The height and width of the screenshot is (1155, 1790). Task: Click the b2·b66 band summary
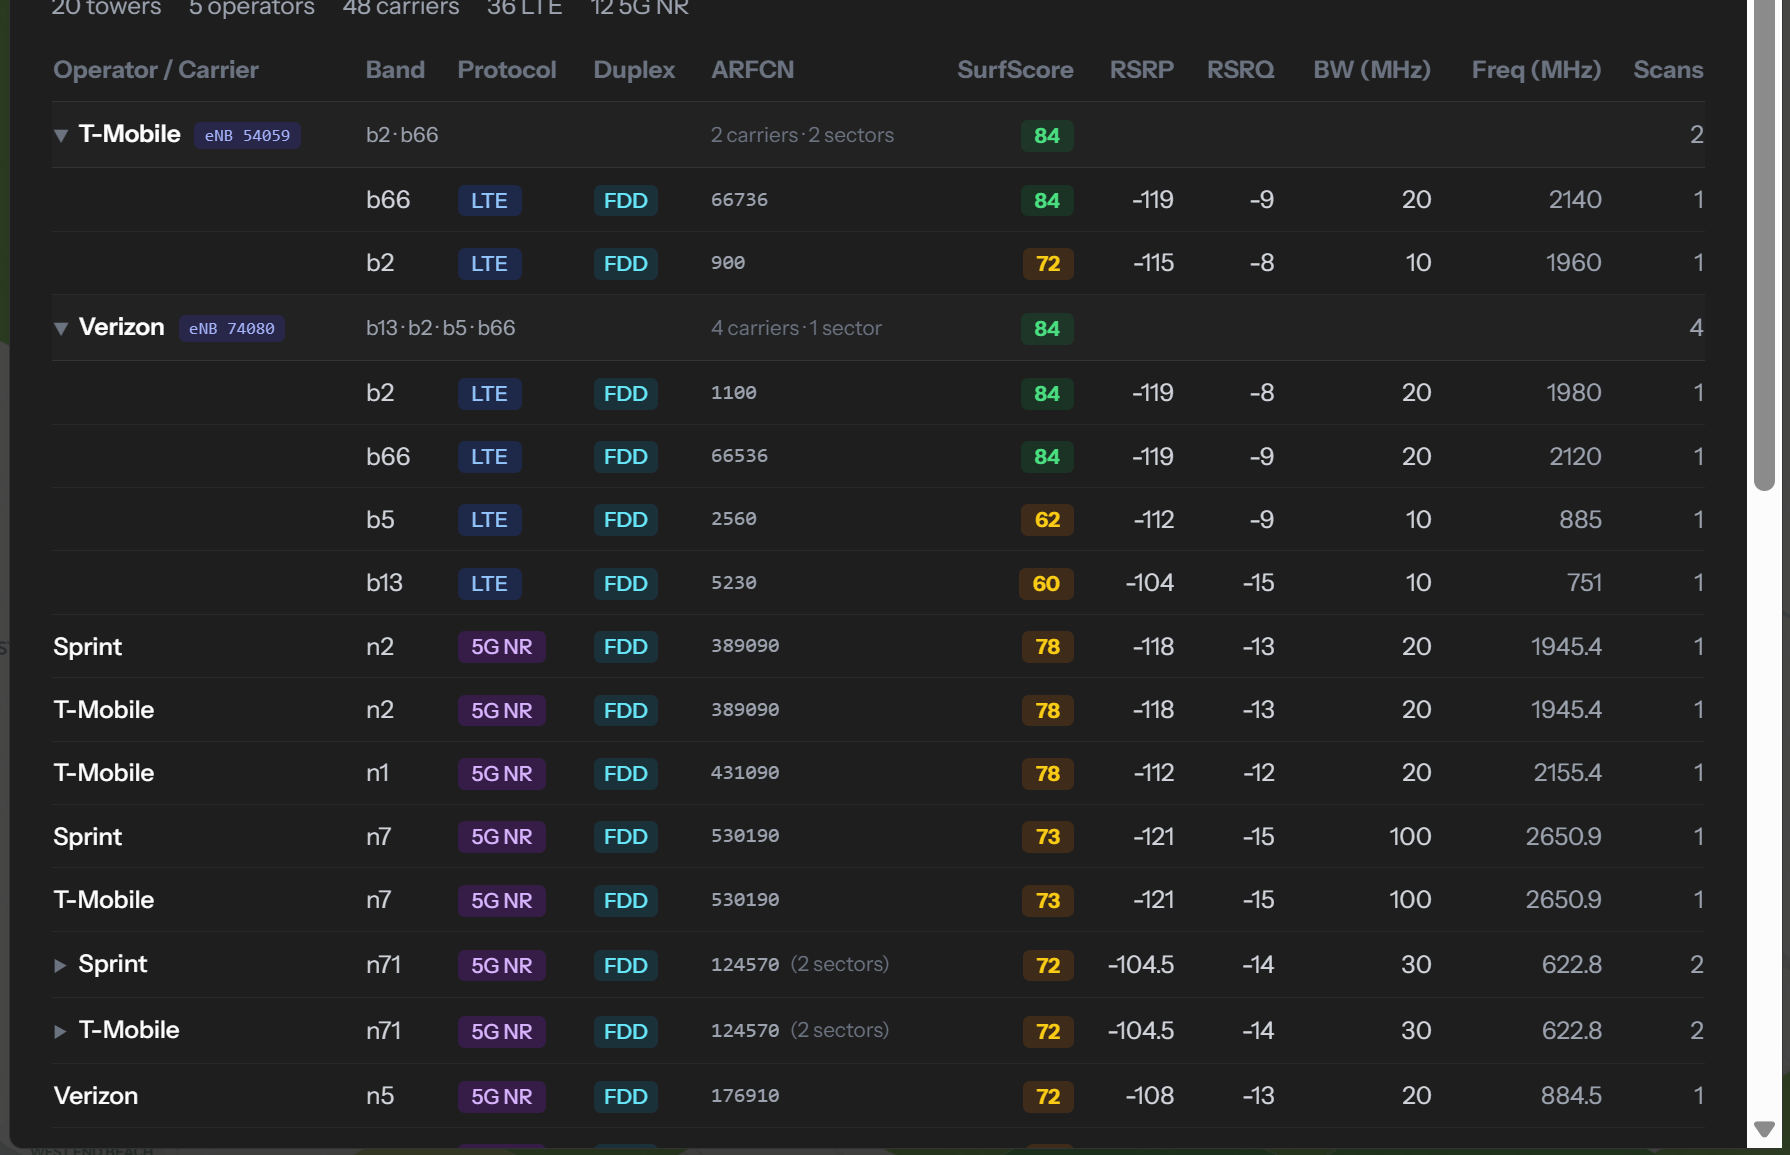402,135
